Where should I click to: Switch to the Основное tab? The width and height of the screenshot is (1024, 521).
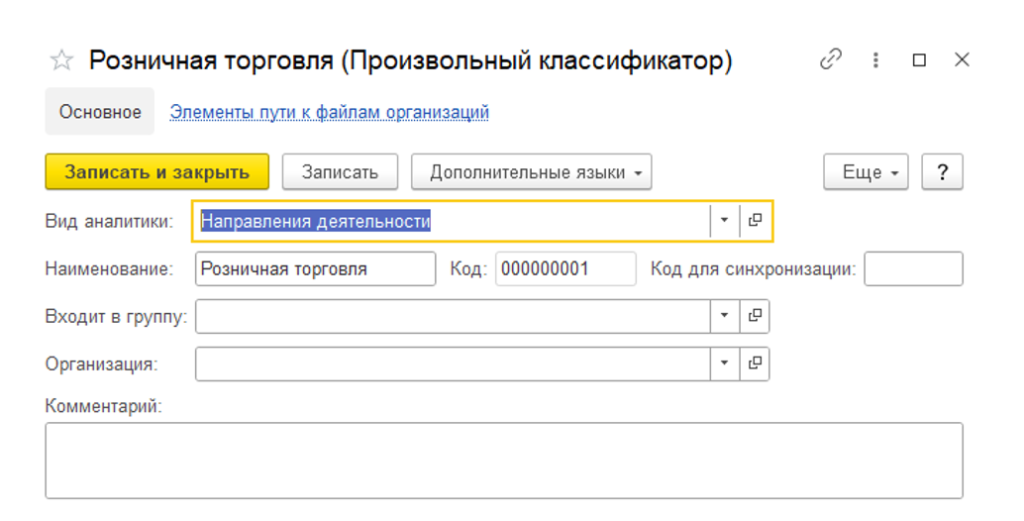tap(100, 112)
